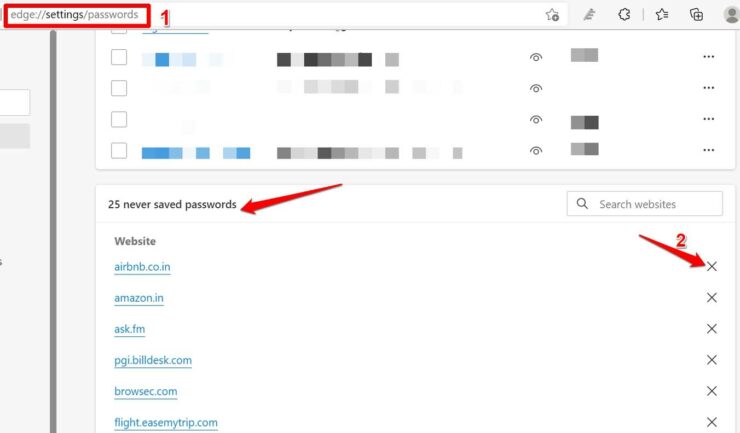Remove browsec.com from never saved list
Screen dimensions: 740x433
tap(712, 391)
